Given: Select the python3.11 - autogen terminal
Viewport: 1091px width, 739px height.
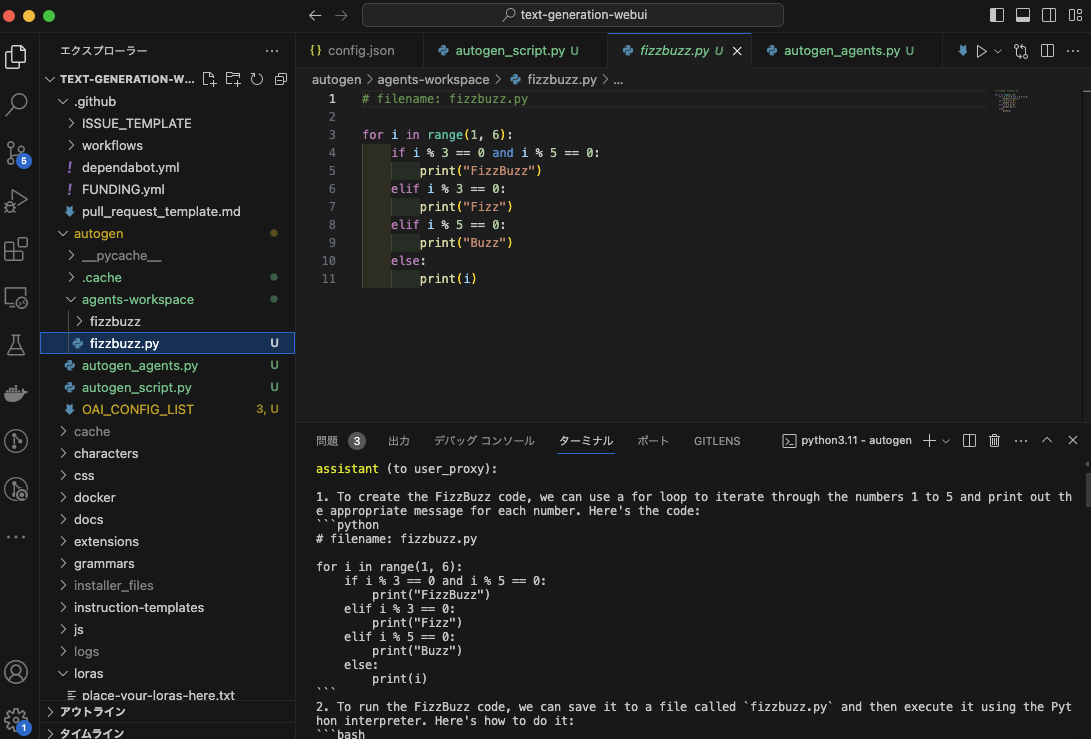Looking at the screenshot, I should (x=847, y=440).
